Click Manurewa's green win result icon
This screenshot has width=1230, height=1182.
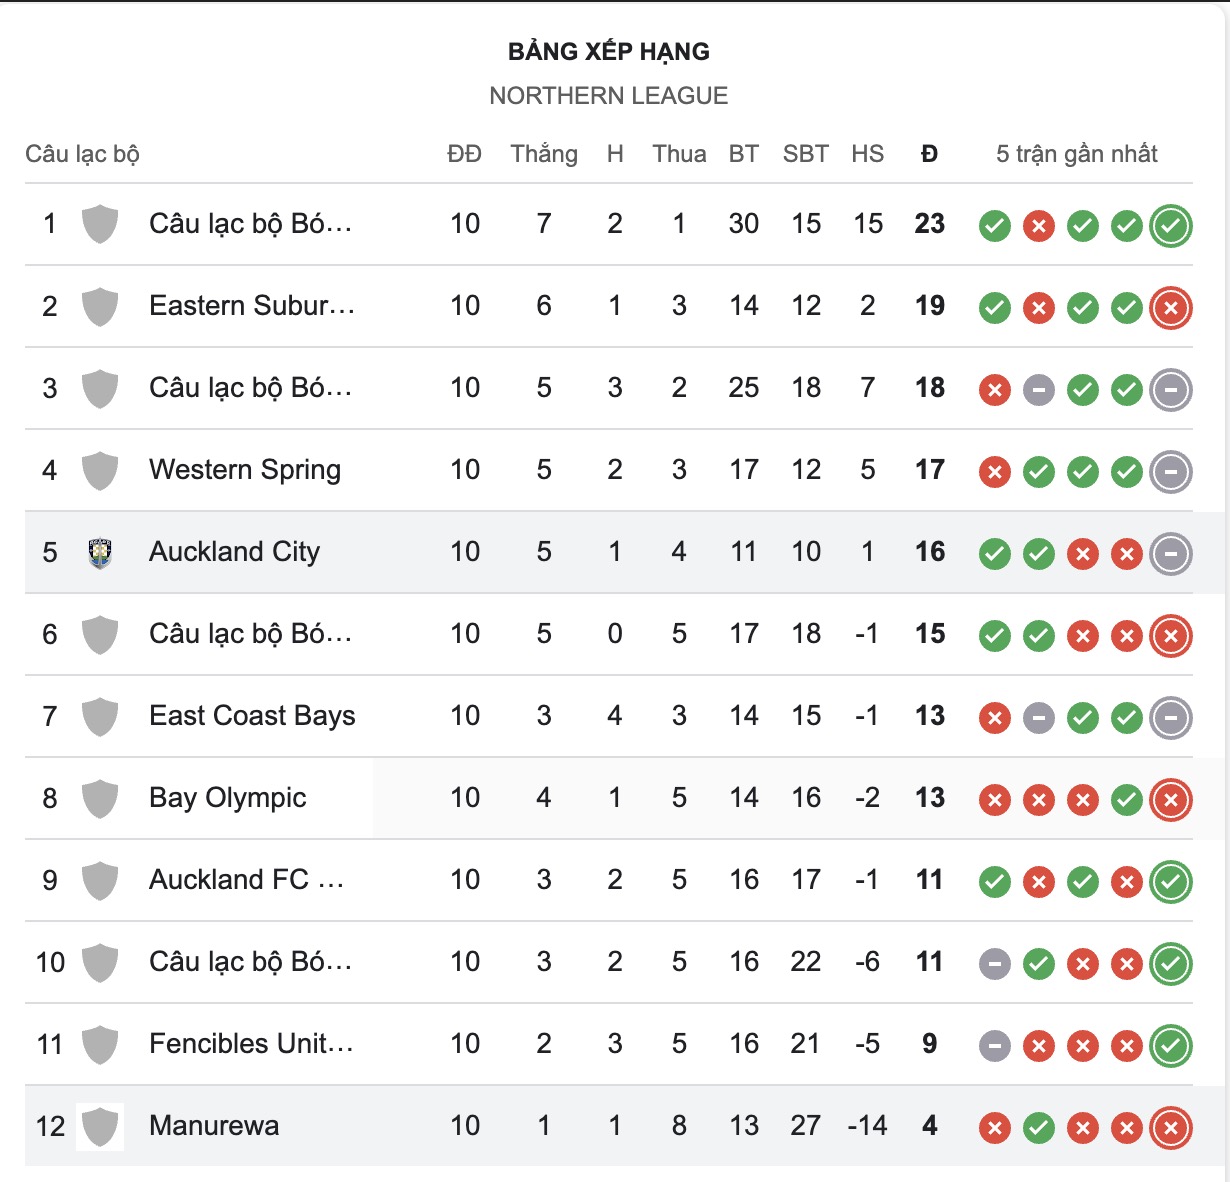tap(1039, 1128)
